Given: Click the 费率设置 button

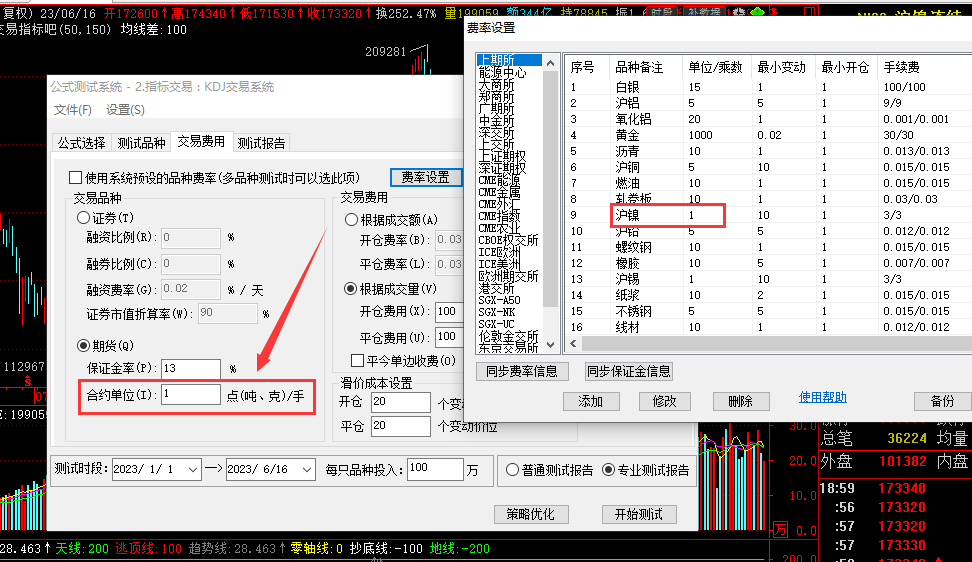Looking at the screenshot, I should pos(425,177).
